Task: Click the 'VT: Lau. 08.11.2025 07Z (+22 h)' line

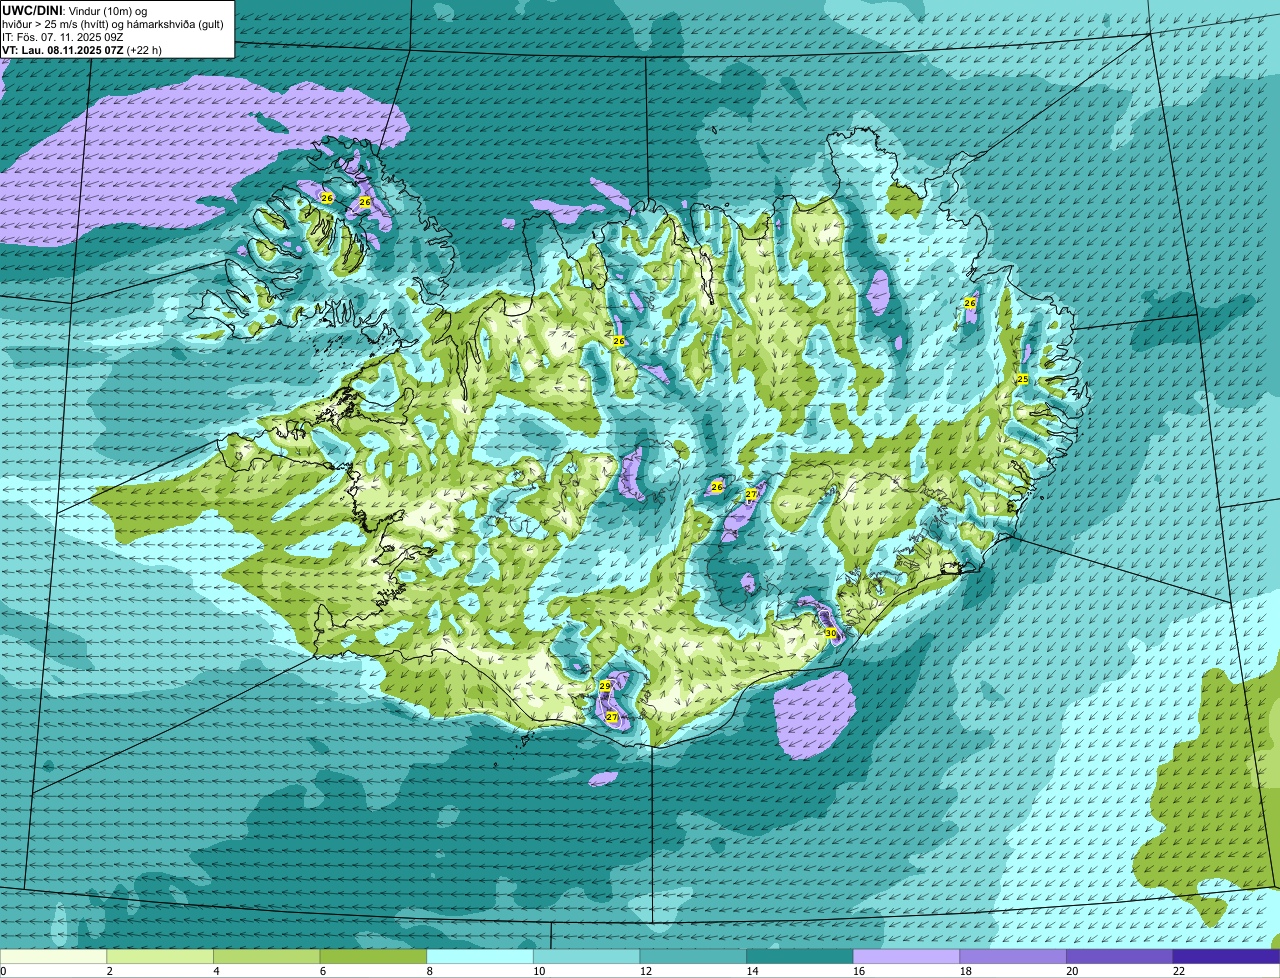Action: coord(82,50)
